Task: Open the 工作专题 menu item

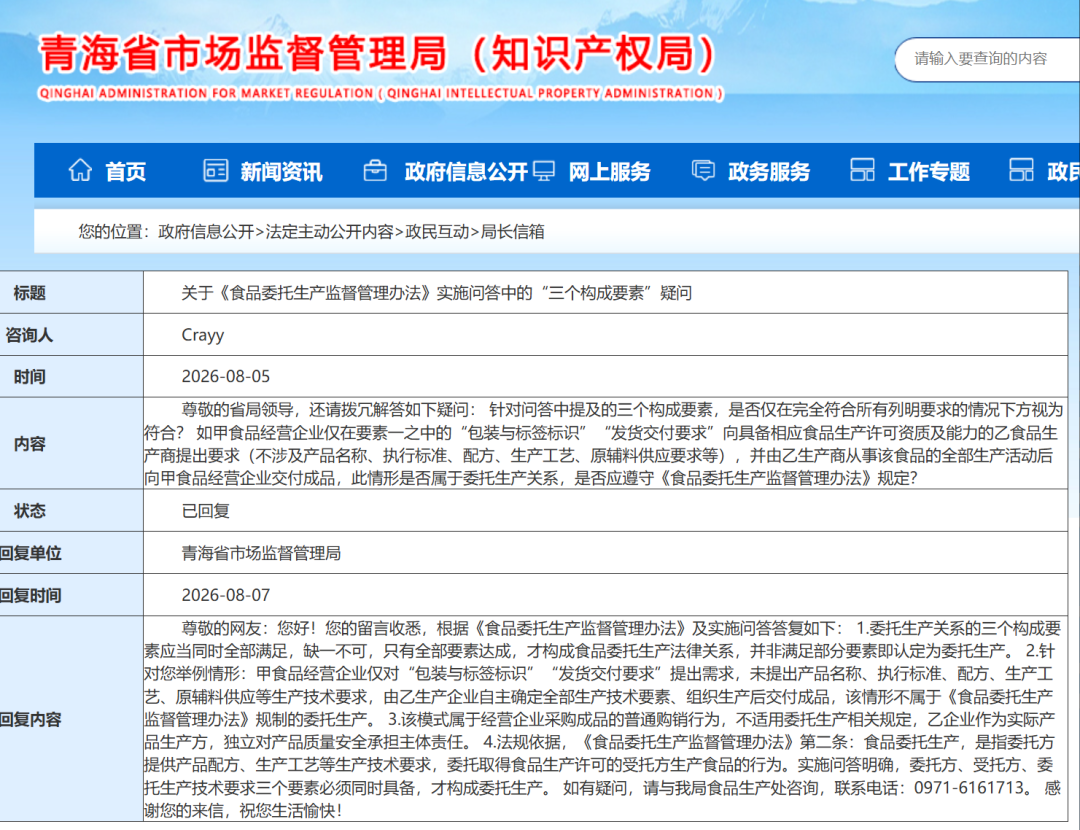Action: (928, 172)
